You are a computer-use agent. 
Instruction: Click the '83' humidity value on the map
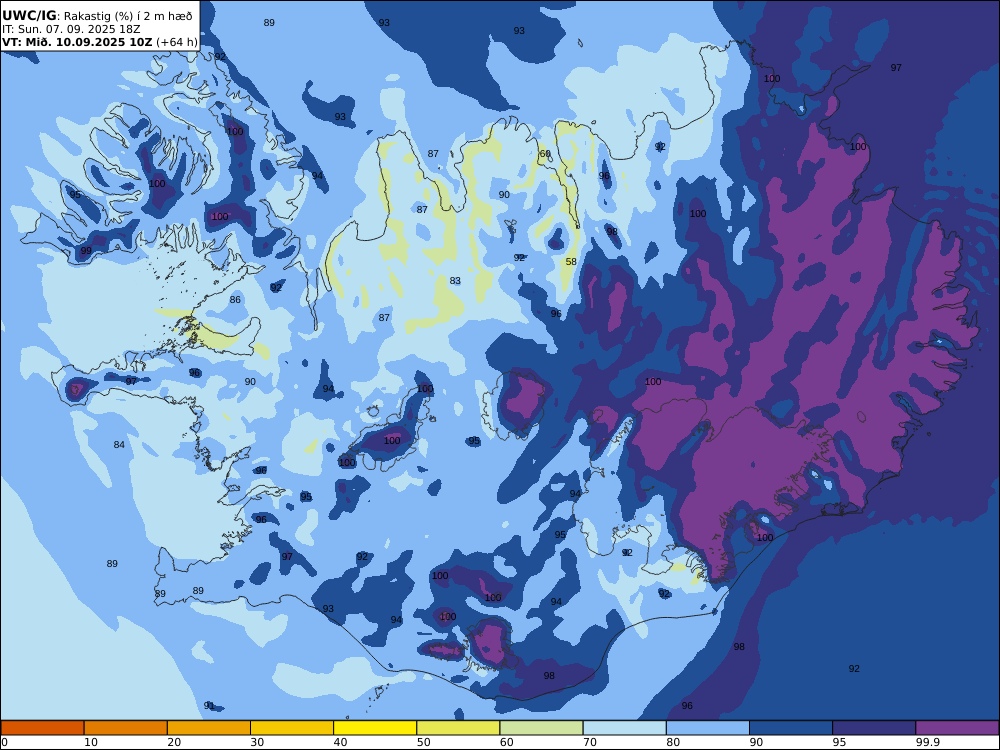pos(455,281)
